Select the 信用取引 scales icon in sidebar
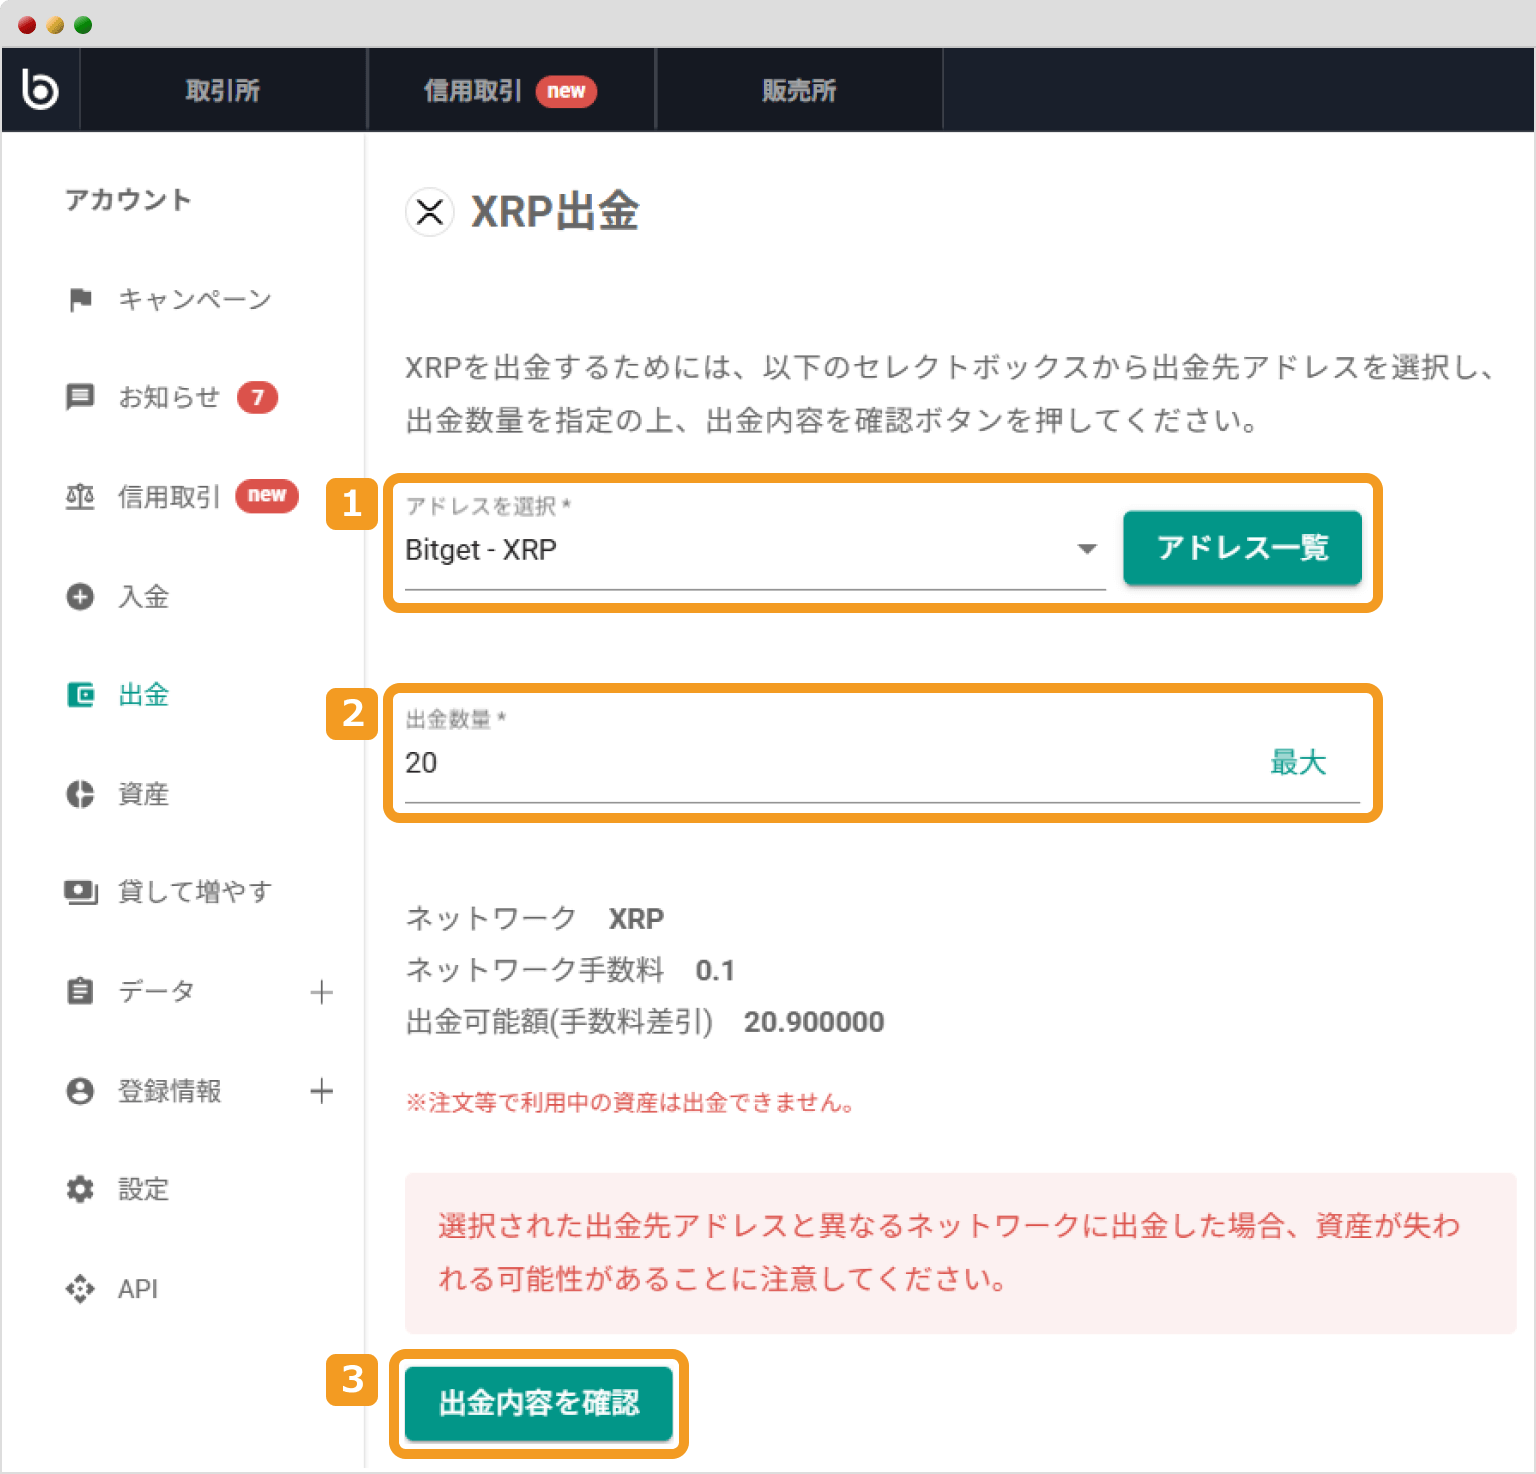The image size is (1536, 1474). (x=80, y=497)
